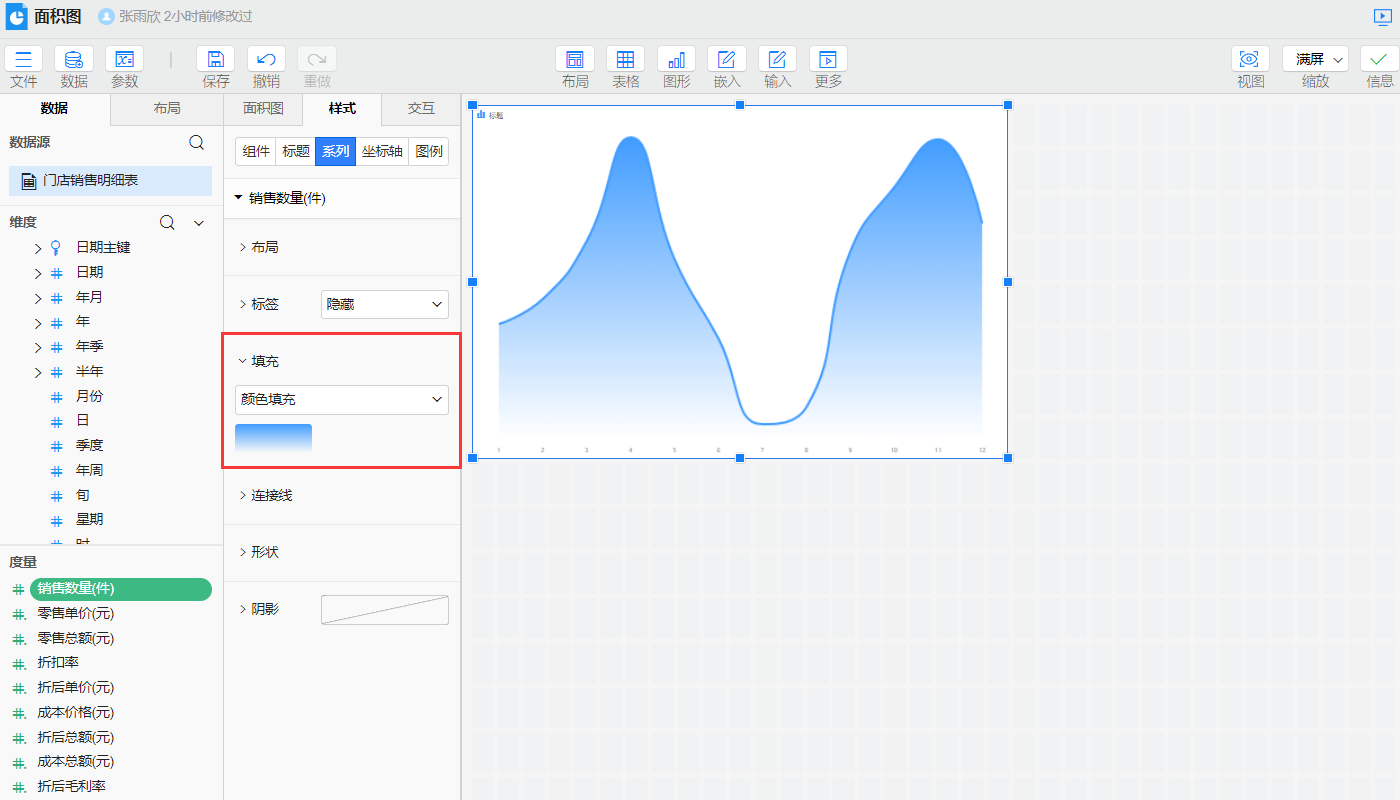The width and height of the screenshot is (1400, 800).
Task: Click the 信息 checkmark icon
Action: 1379,59
